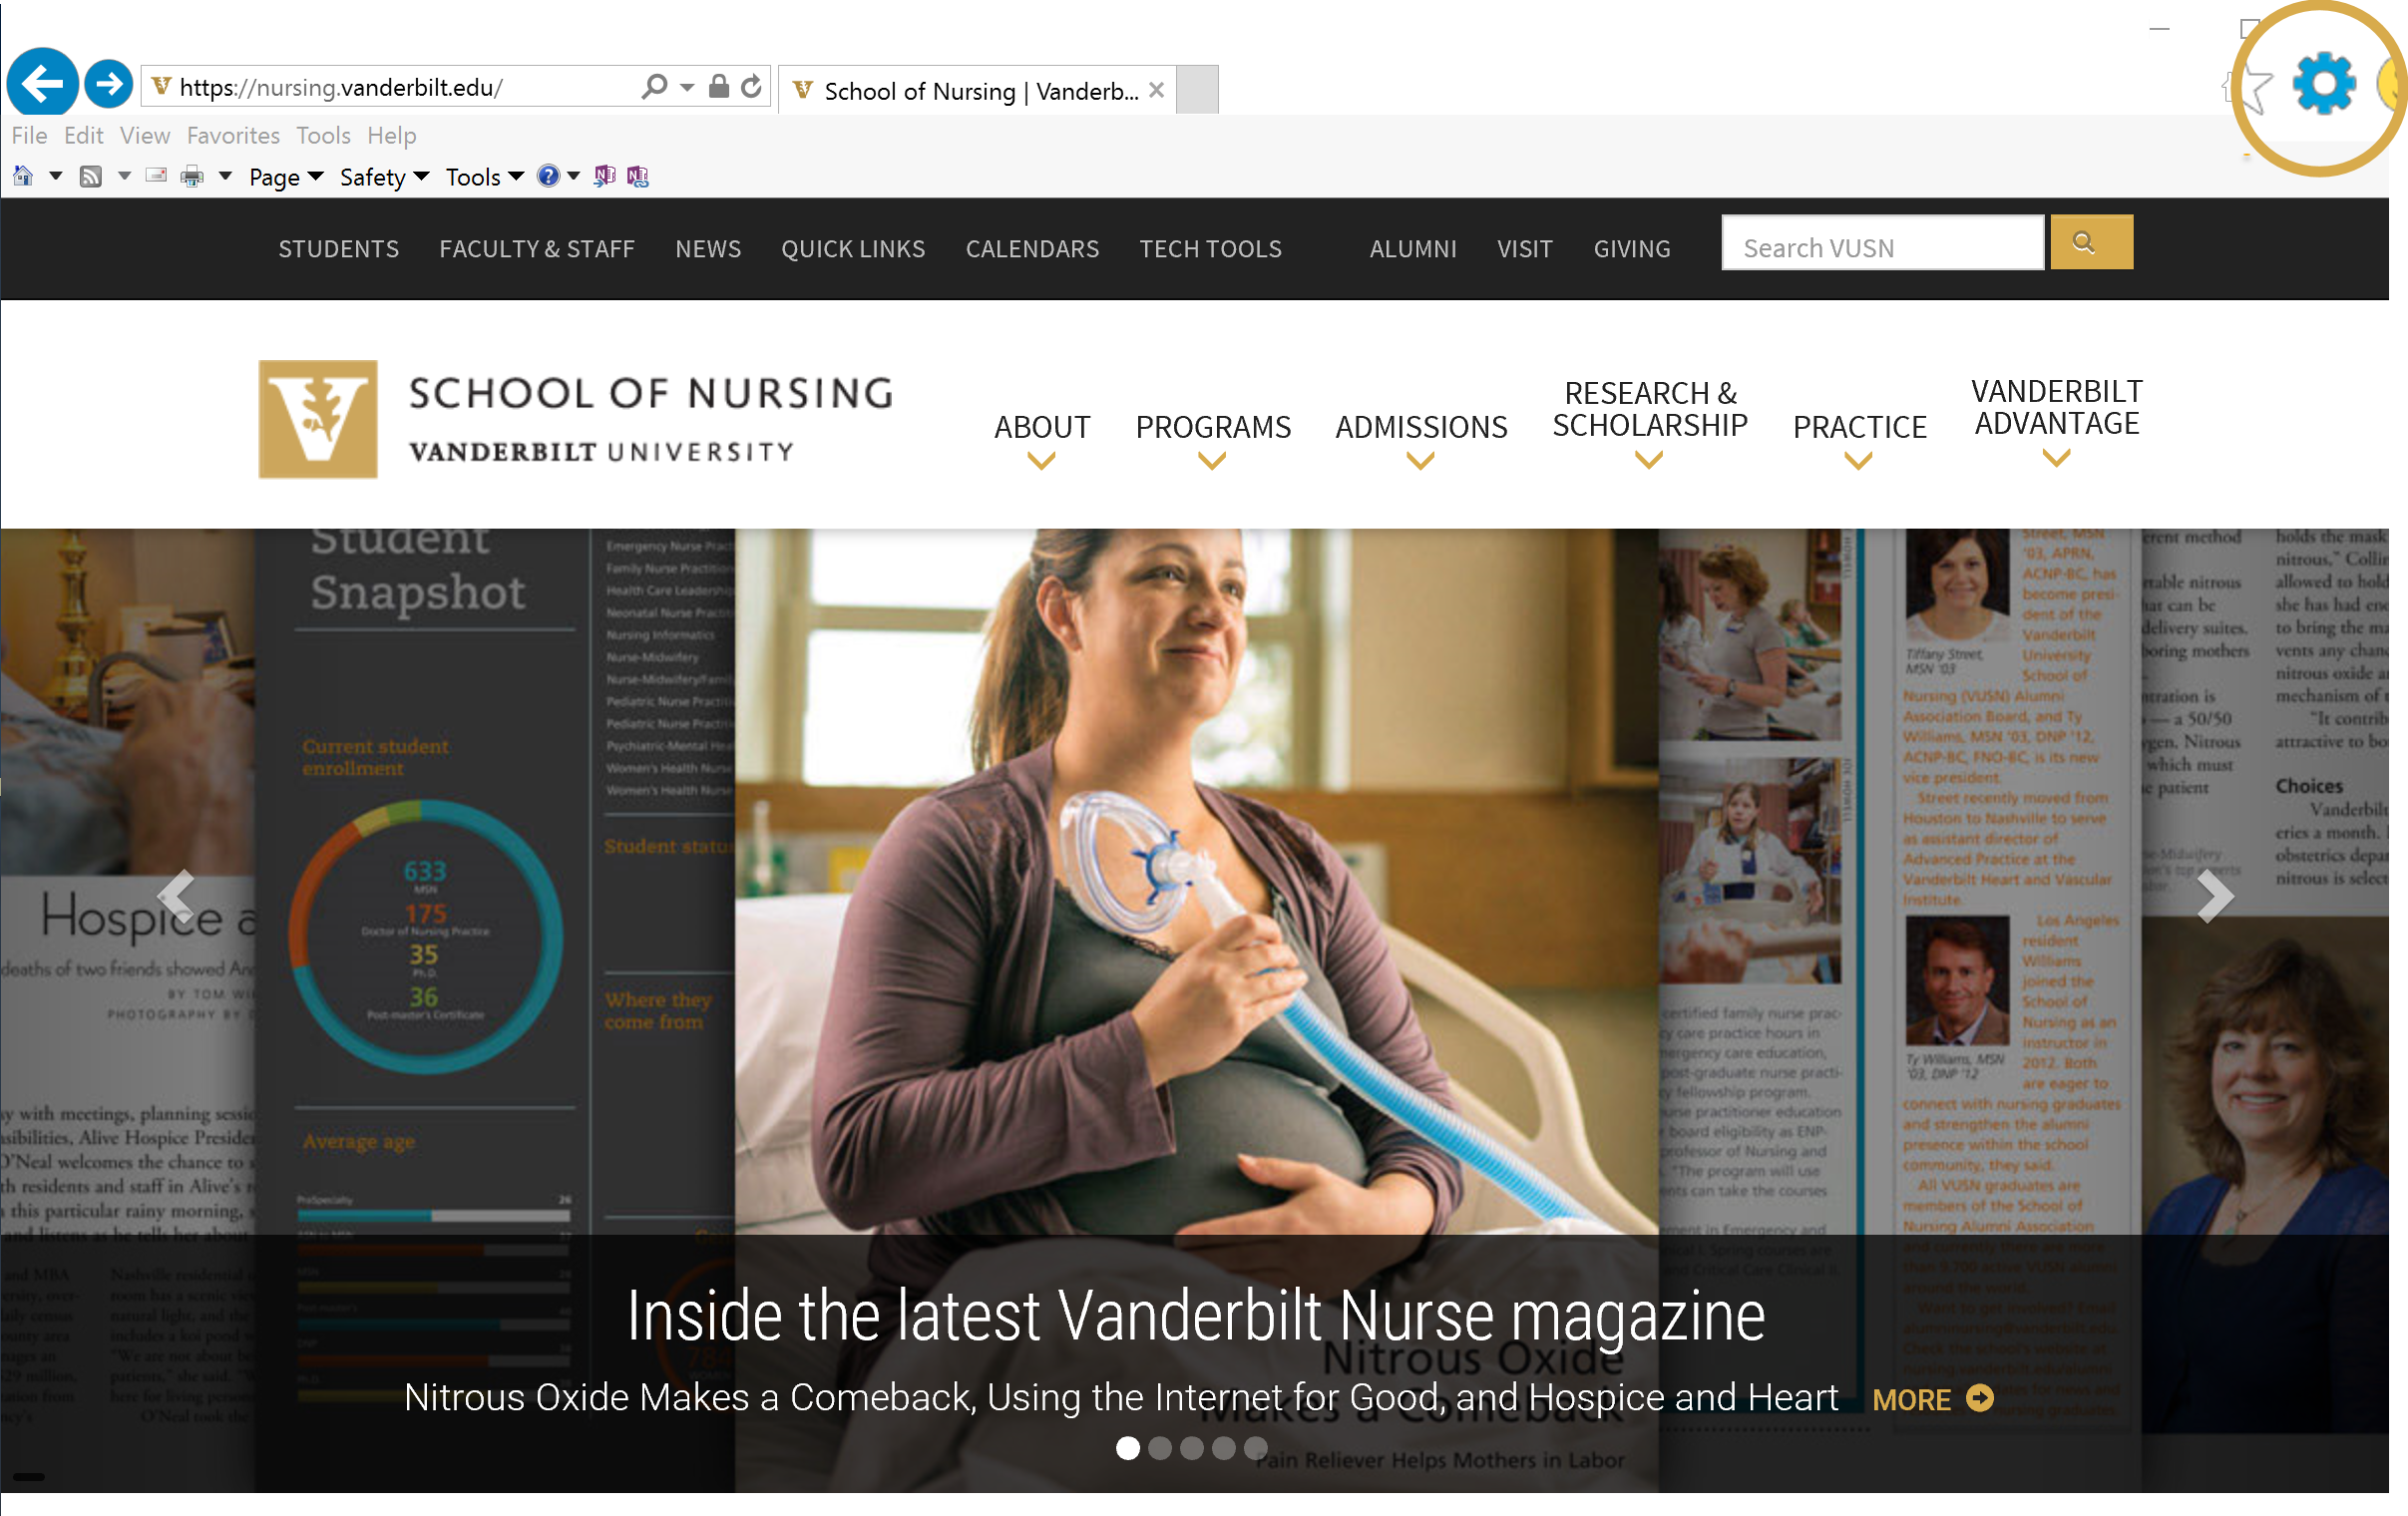Open the ALUMNI link

(1413, 249)
